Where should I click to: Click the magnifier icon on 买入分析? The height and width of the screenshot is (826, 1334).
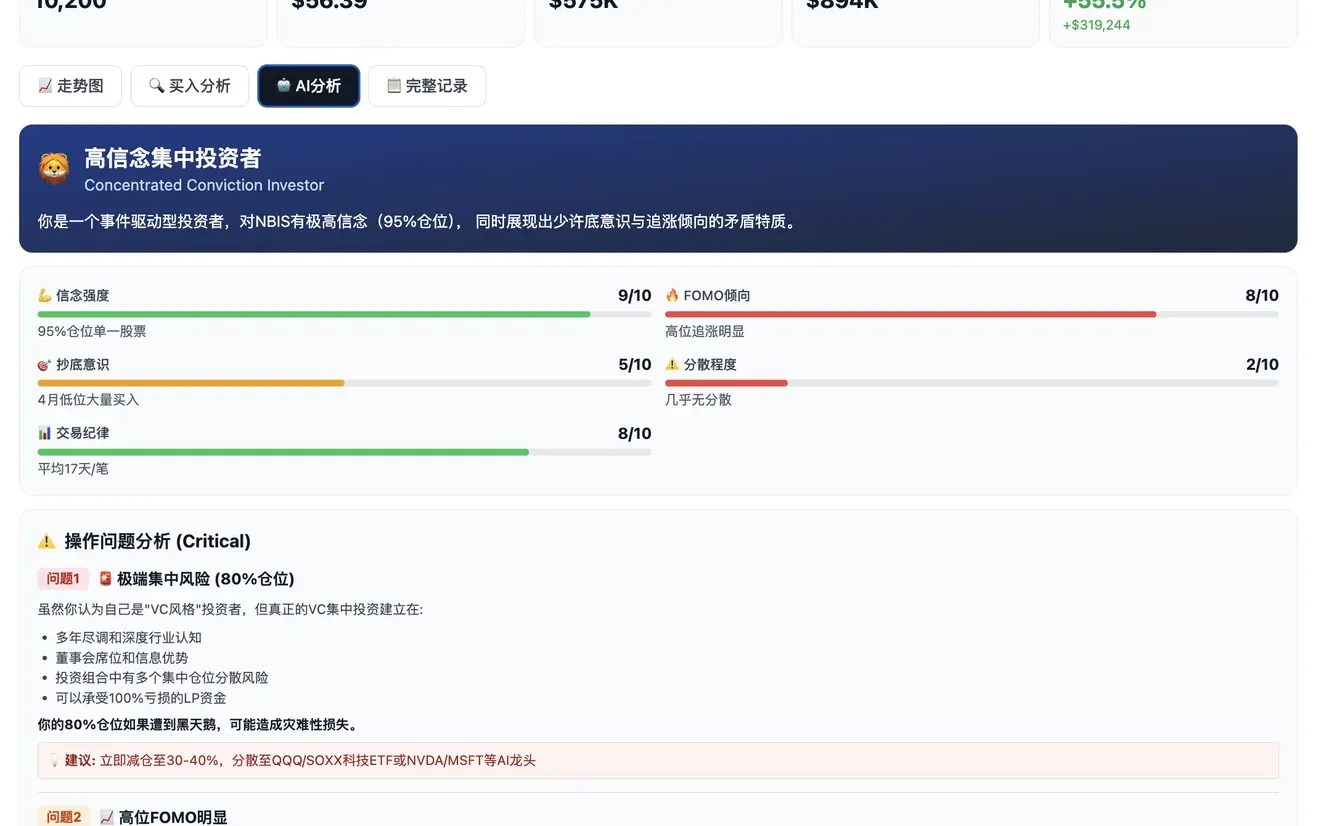tap(156, 86)
